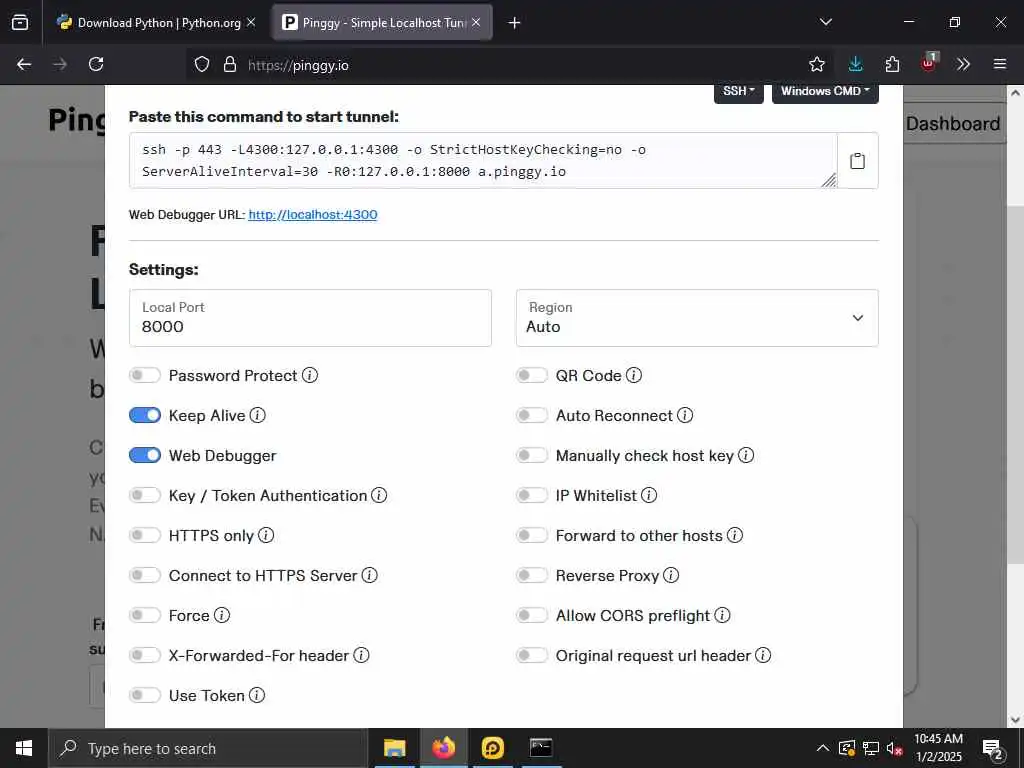Show Connect to HTTPS Server info
The height and width of the screenshot is (768, 1024).
tap(370, 575)
